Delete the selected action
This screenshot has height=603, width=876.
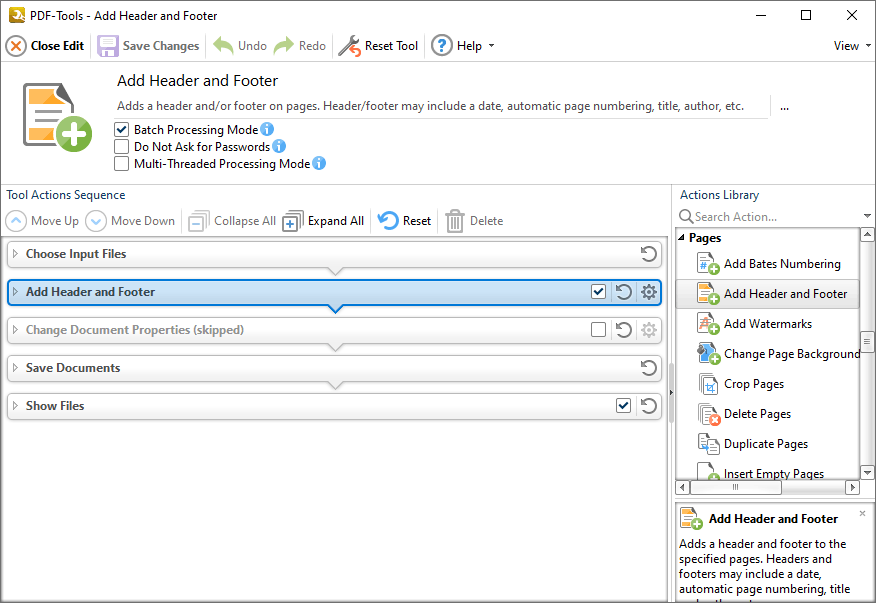[x=474, y=221]
